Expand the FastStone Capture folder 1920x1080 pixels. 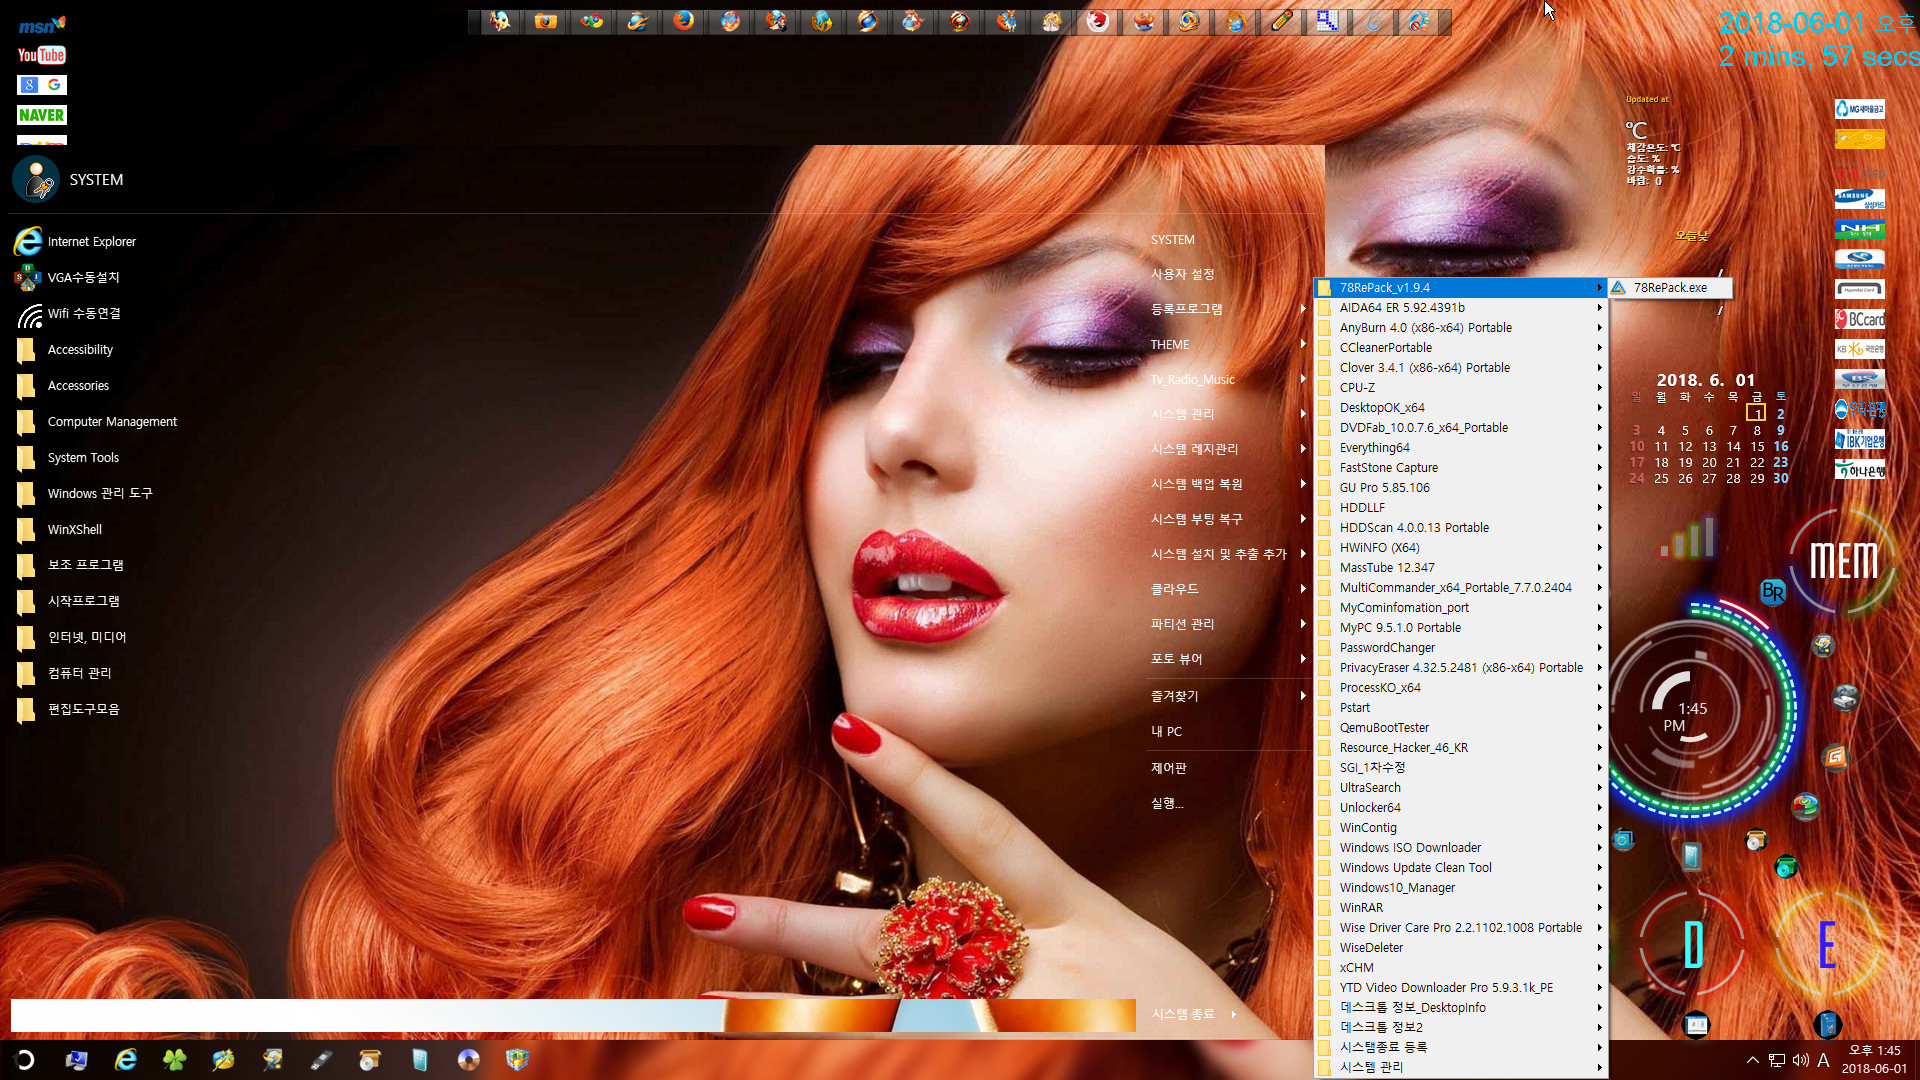[x=1460, y=468]
